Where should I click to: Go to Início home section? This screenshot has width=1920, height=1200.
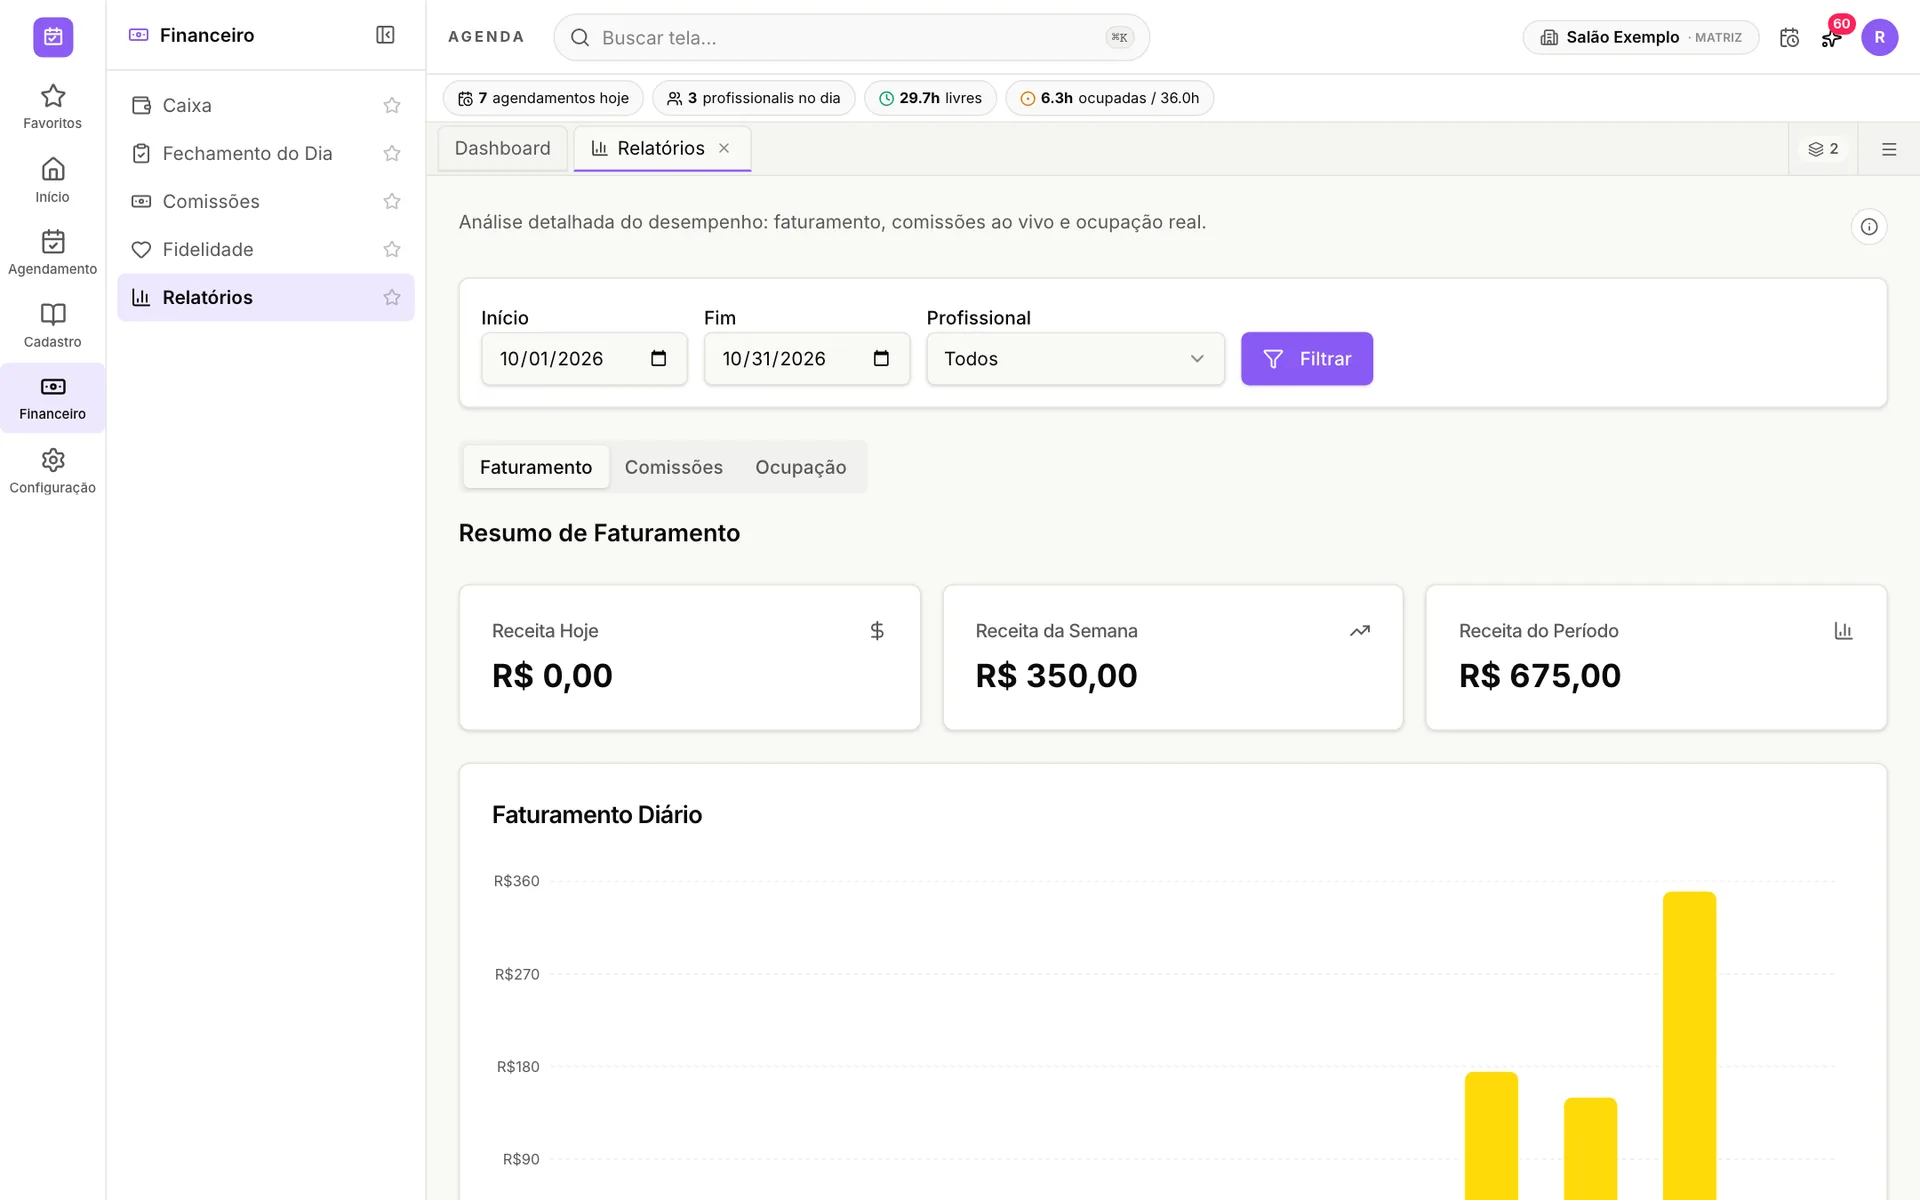[53, 180]
